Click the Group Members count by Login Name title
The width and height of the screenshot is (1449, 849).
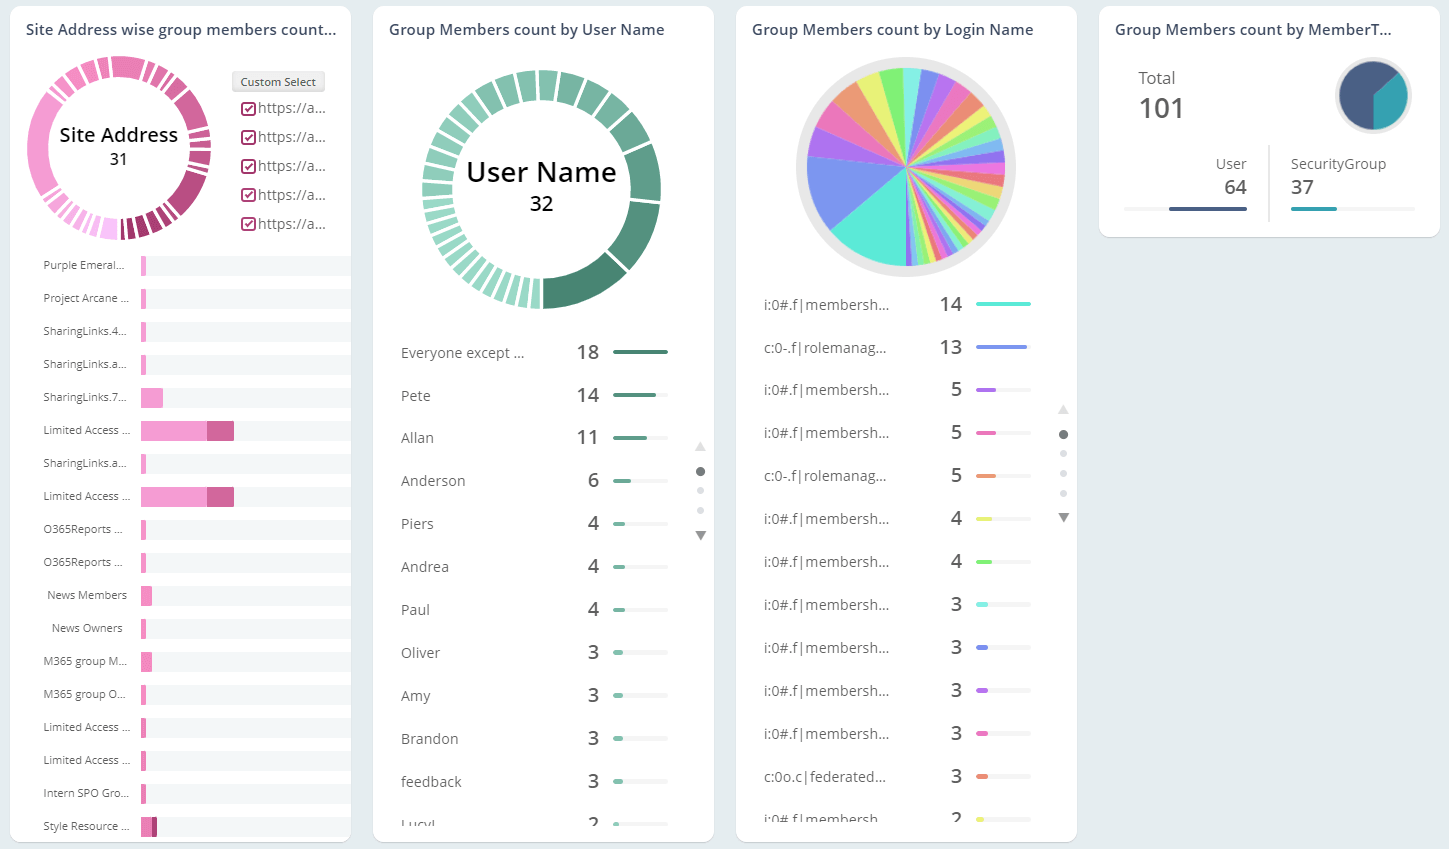893,29
